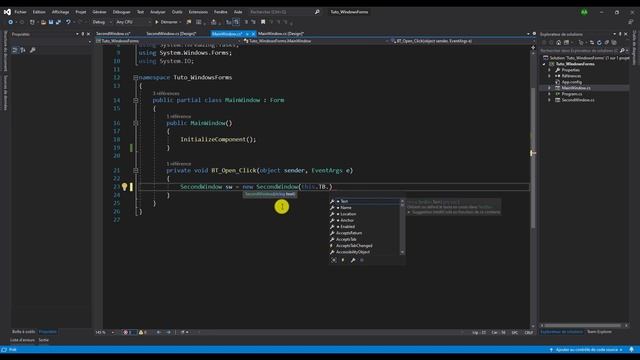Viewport: 640px width, 360px height.
Task: Select Program.cs in Solution Explorer
Action: click(x=571, y=94)
